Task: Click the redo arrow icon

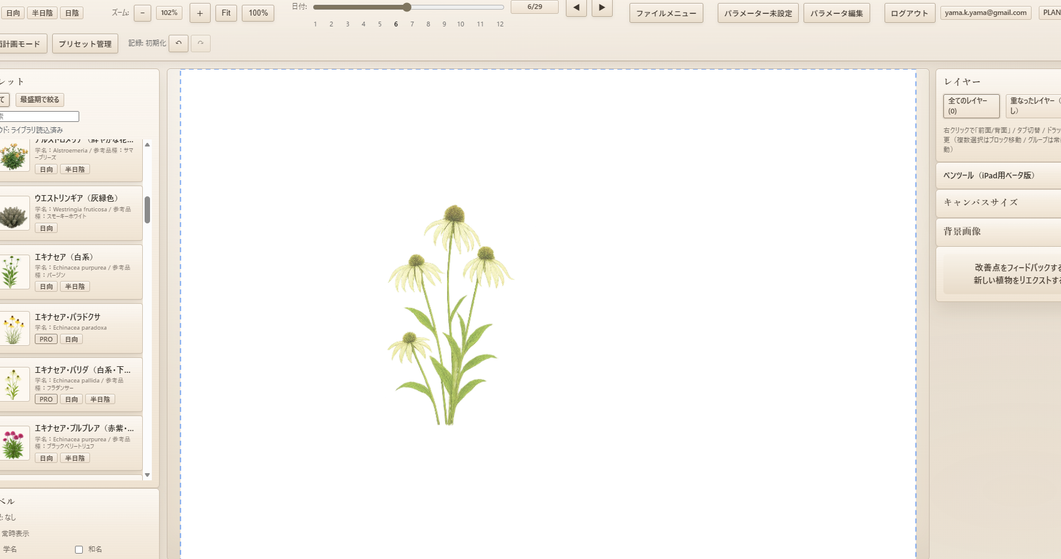Action: click(x=200, y=43)
